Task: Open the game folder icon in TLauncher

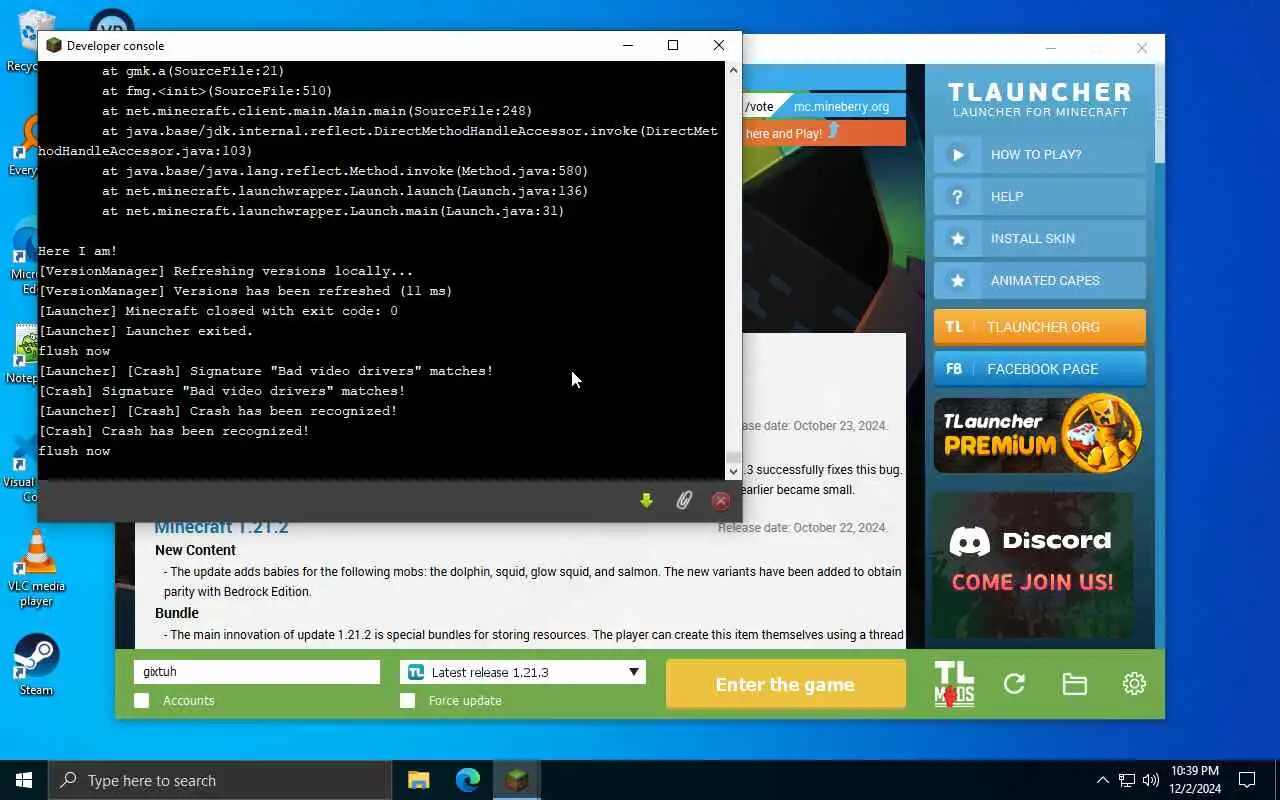Action: 1074,684
